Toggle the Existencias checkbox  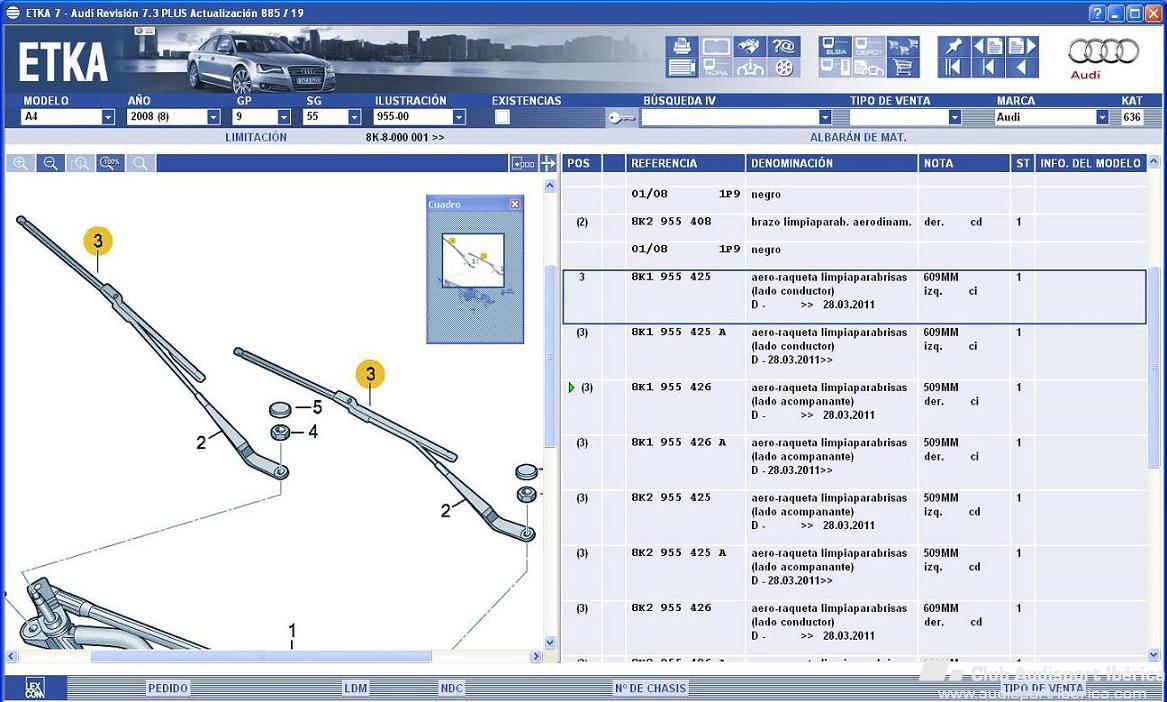[x=502, y=117]
